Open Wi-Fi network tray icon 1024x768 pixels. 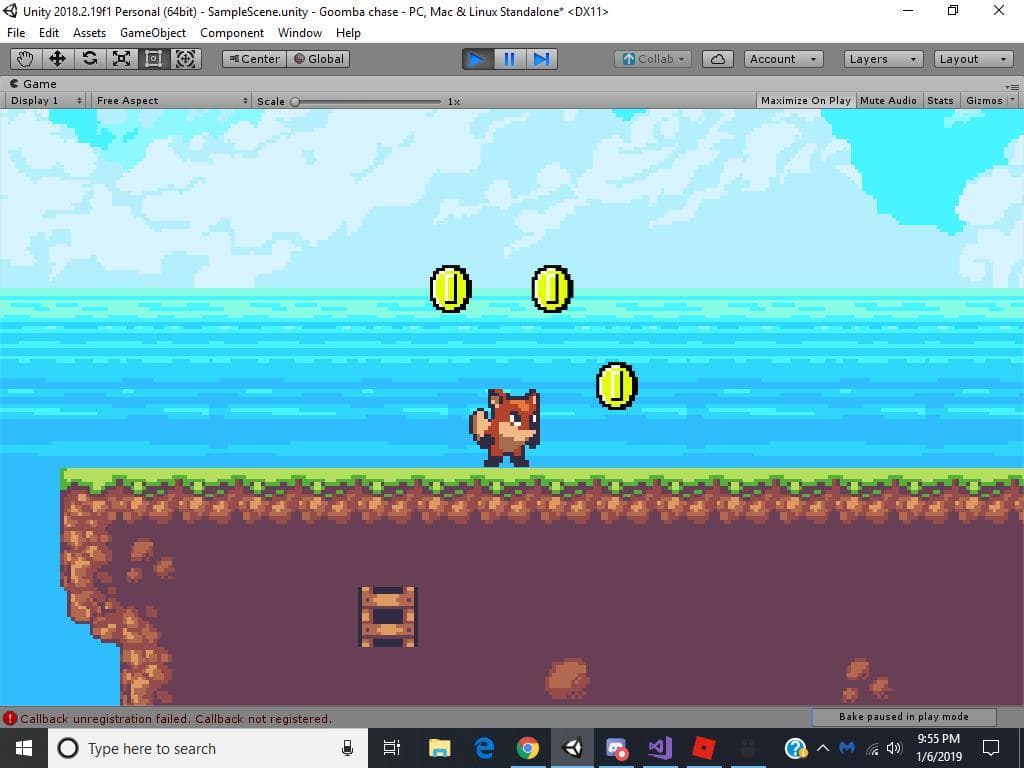pos(872,749)
